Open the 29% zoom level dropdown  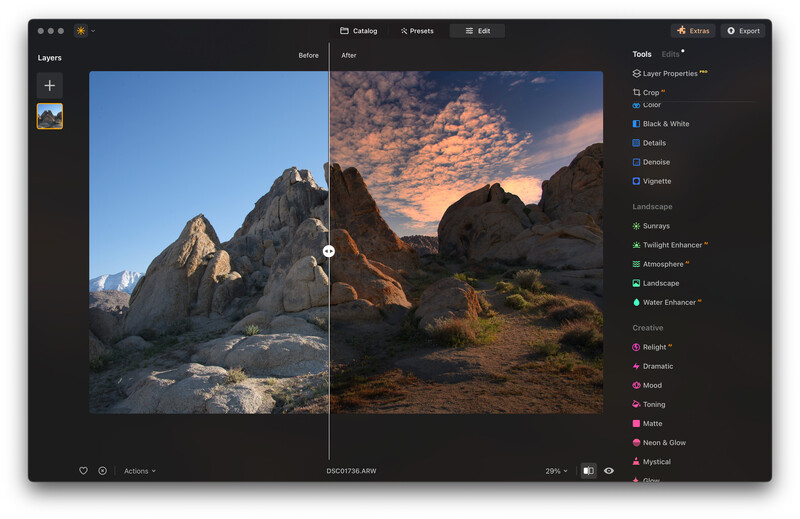click(x=556, y=471)
